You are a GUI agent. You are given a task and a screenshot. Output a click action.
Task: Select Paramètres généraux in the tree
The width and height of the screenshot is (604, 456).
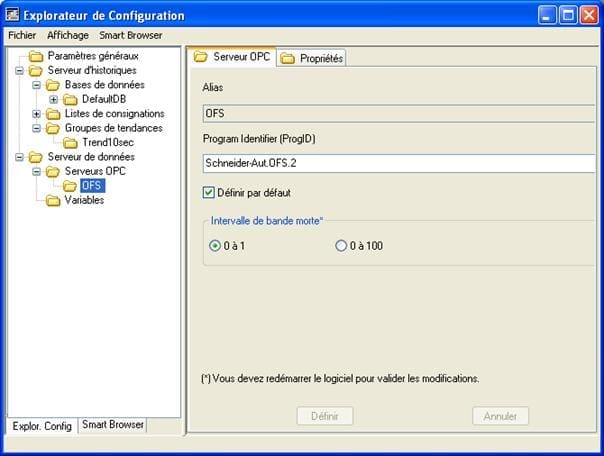[x=93, y=56]
